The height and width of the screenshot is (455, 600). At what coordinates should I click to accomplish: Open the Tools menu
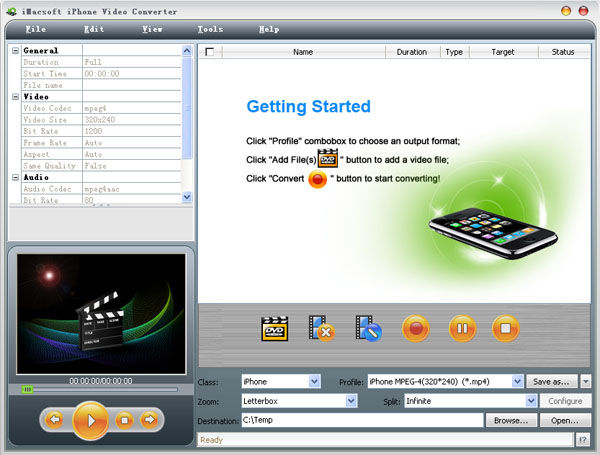point(210,29)
